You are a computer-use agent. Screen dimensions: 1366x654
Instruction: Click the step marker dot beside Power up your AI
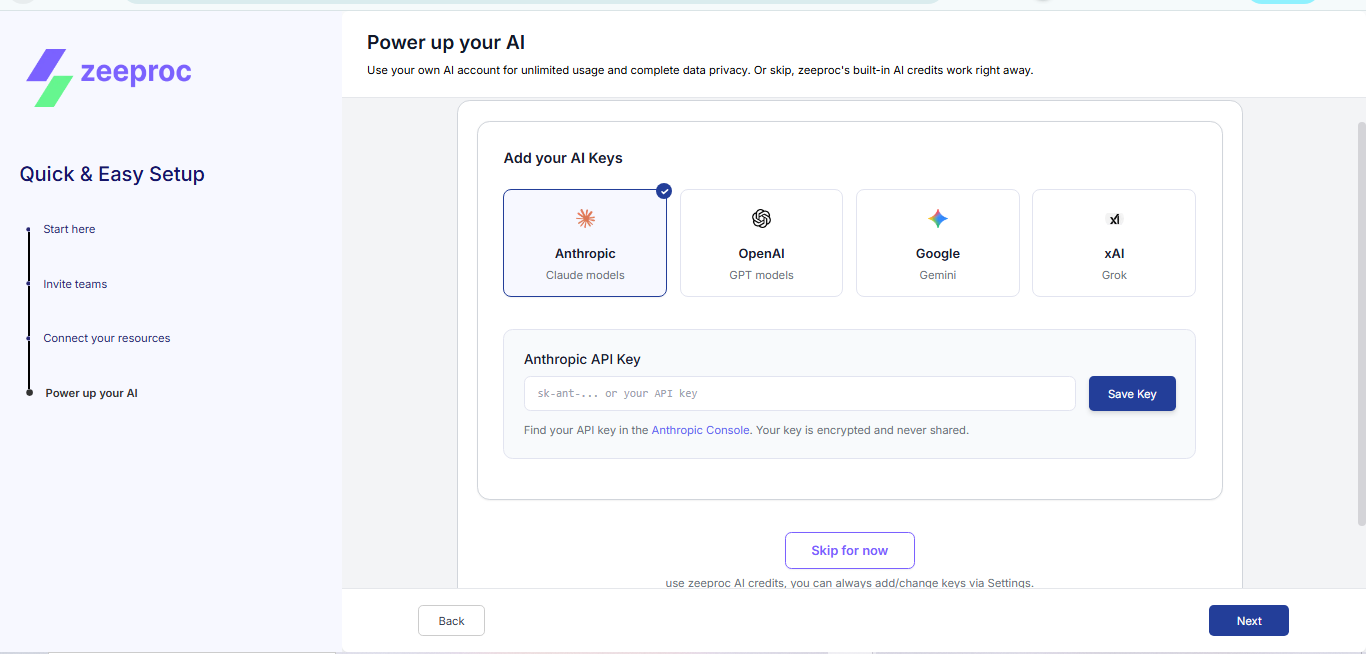(29, 393)
